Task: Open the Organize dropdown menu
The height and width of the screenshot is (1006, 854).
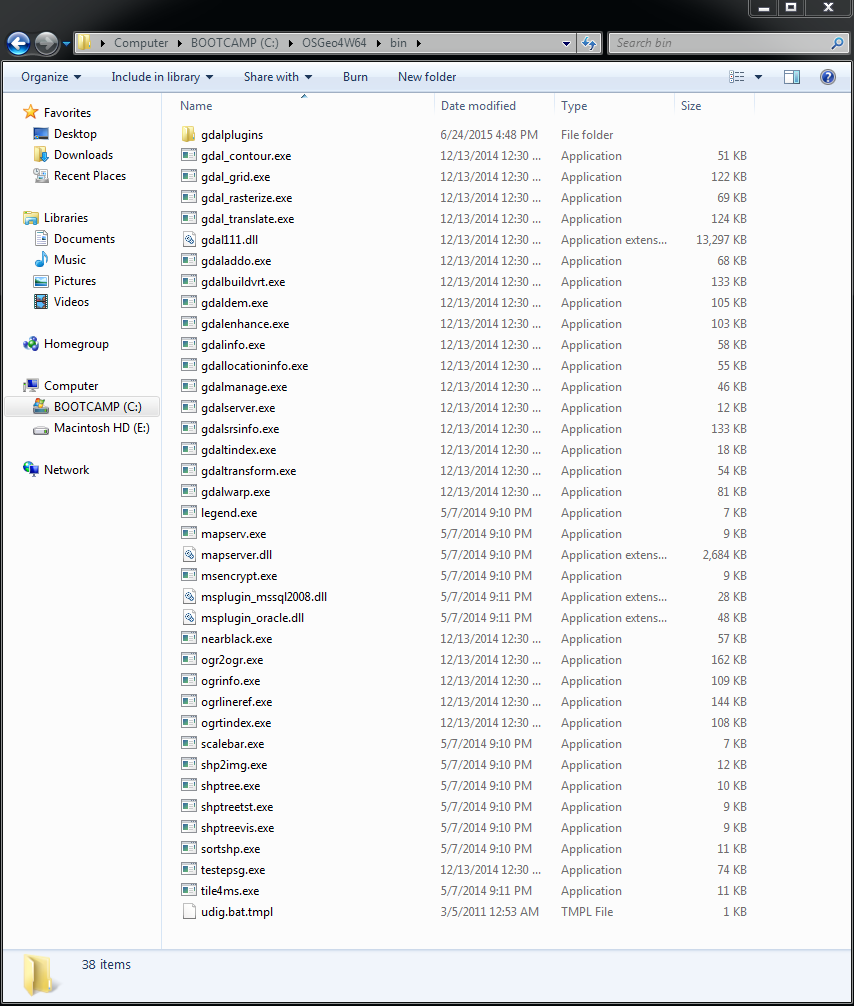Action: (x=51, y=77)
